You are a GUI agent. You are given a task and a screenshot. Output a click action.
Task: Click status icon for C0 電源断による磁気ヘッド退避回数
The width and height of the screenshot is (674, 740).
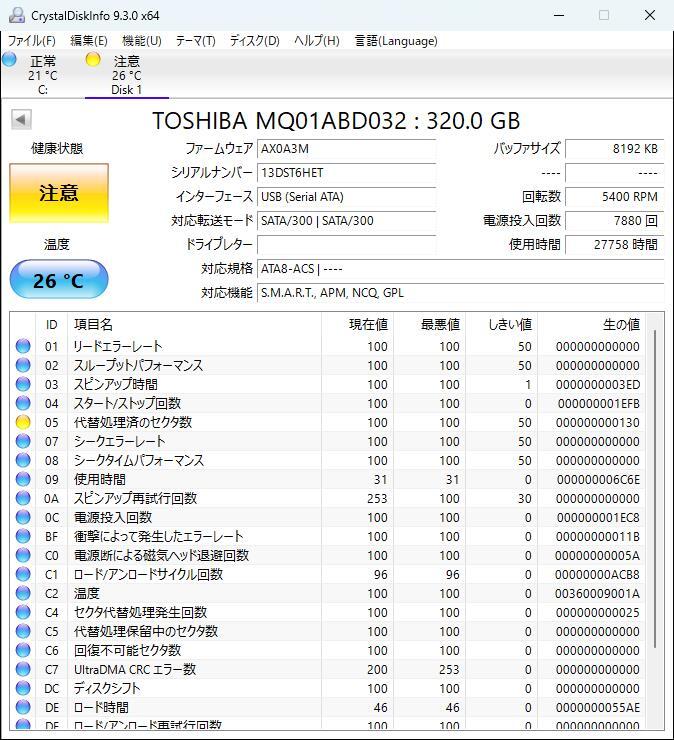tap(23, 555)
